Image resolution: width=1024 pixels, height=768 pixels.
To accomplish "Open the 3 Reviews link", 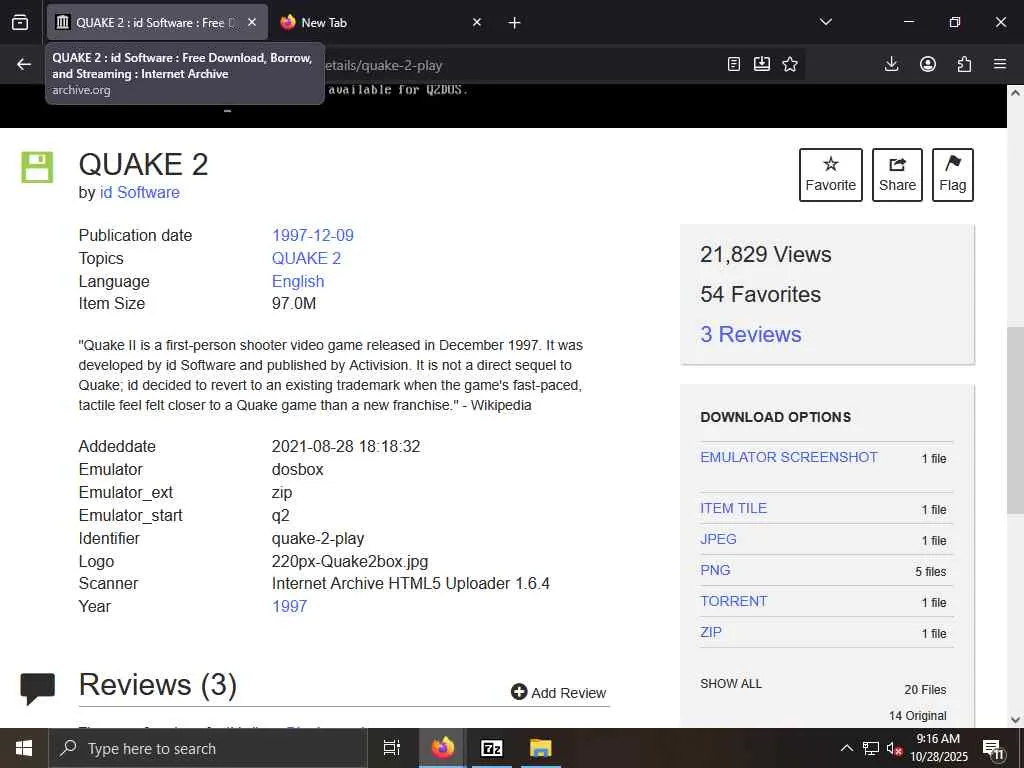I will coord(751,334).
